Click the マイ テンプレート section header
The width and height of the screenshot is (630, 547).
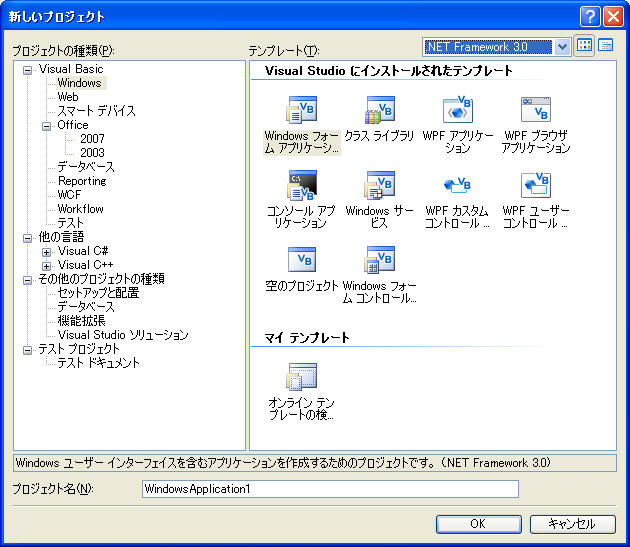tap(307, 338)
